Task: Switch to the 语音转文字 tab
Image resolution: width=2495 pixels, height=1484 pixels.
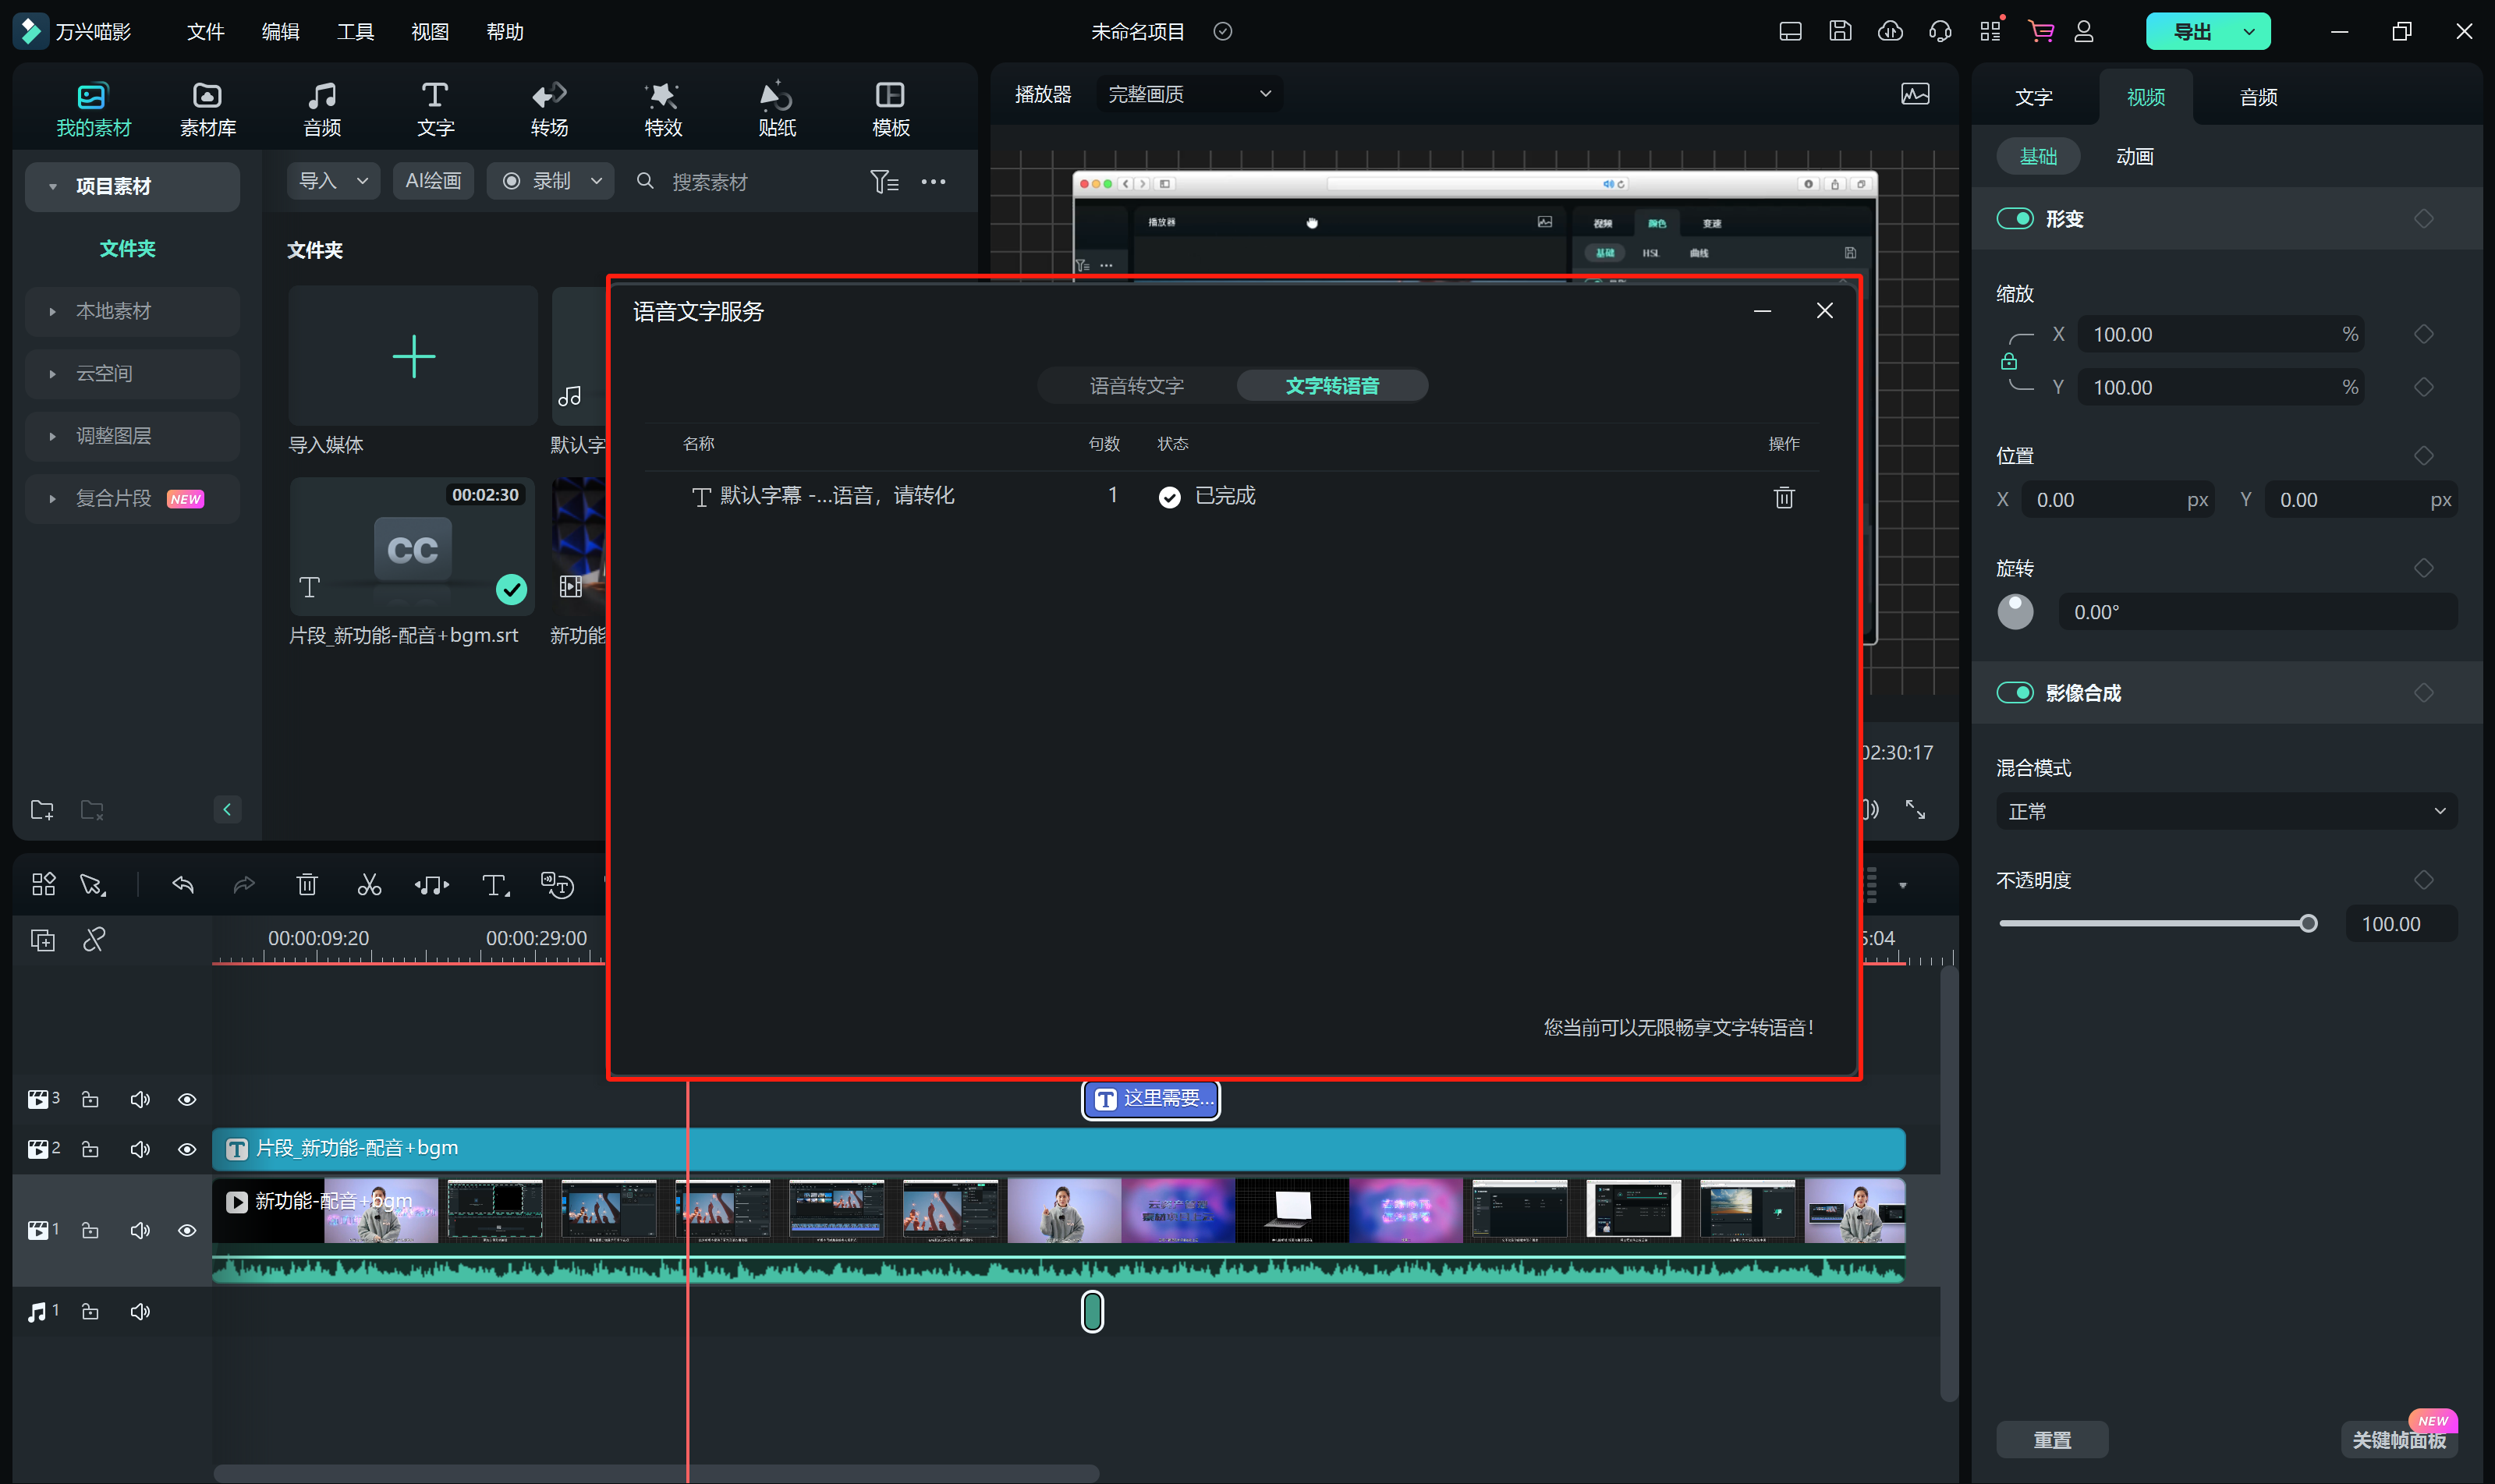Action: (x=1136, y=385)
